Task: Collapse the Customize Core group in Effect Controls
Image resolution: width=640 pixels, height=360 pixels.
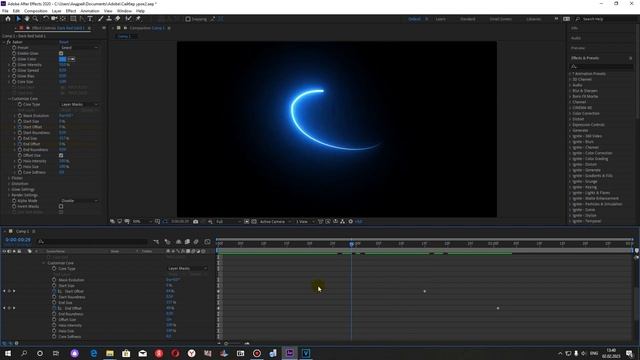Action: point(9,99)
